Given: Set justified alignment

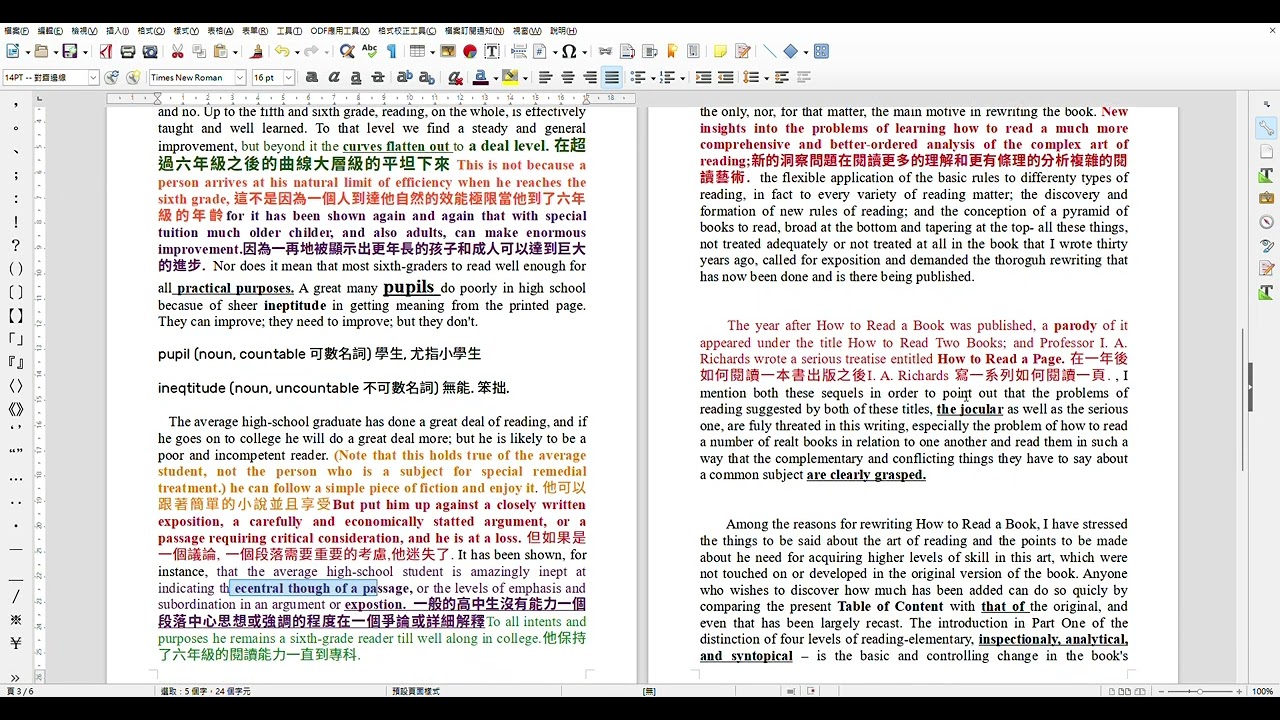Looking at the screenshot, I should (612, 77).
